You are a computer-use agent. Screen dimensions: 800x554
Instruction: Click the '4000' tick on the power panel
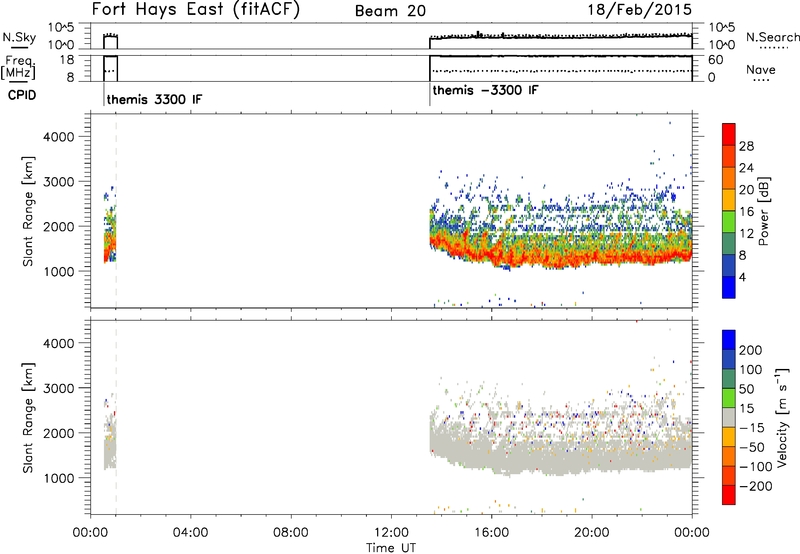coord(58,137)
